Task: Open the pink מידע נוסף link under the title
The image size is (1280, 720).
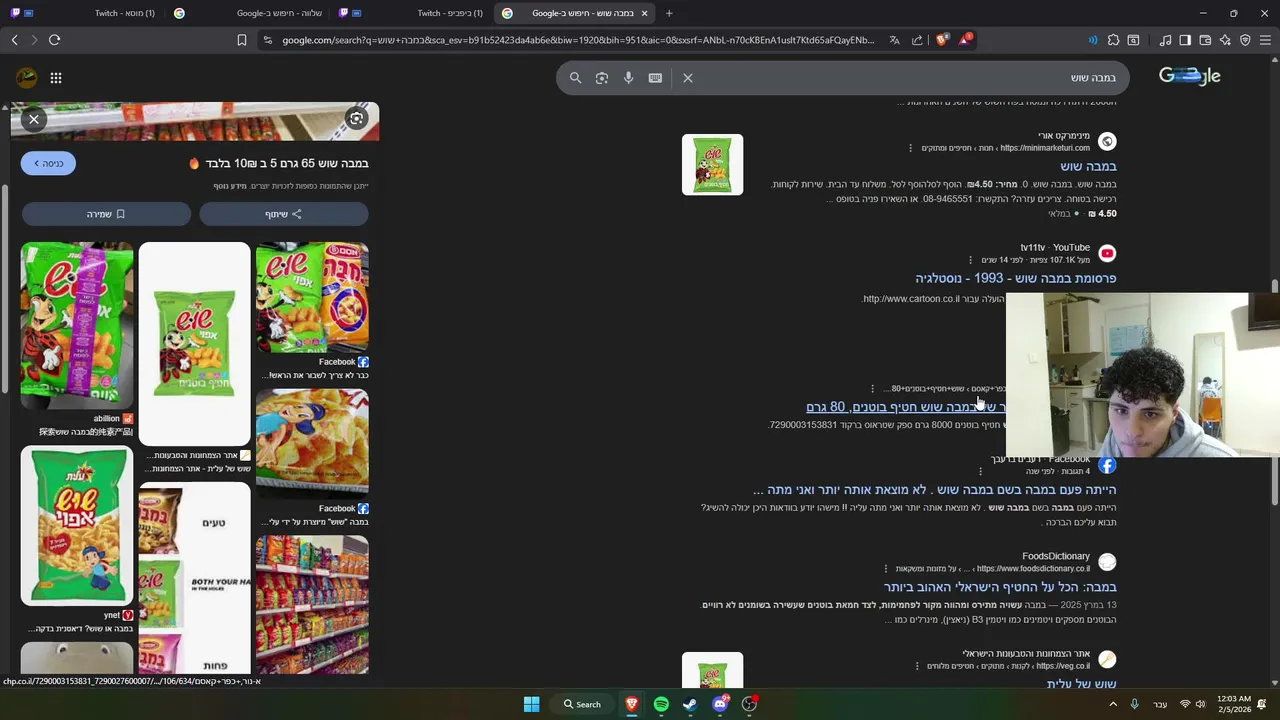Action: point(231,186)
